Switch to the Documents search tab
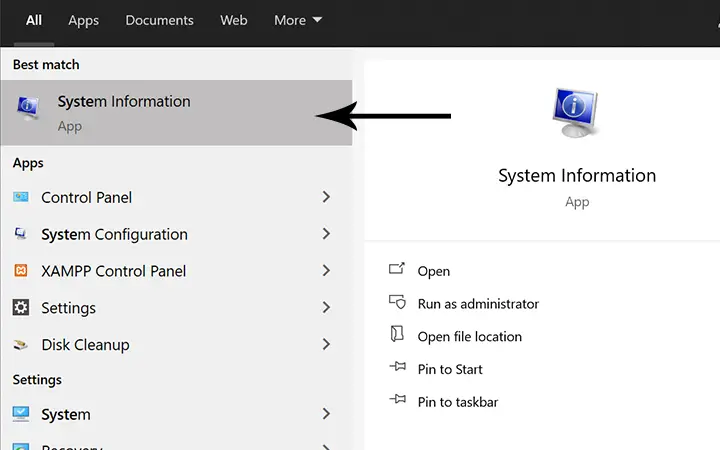Screen dimensions: 720x450 coord(159,20)
